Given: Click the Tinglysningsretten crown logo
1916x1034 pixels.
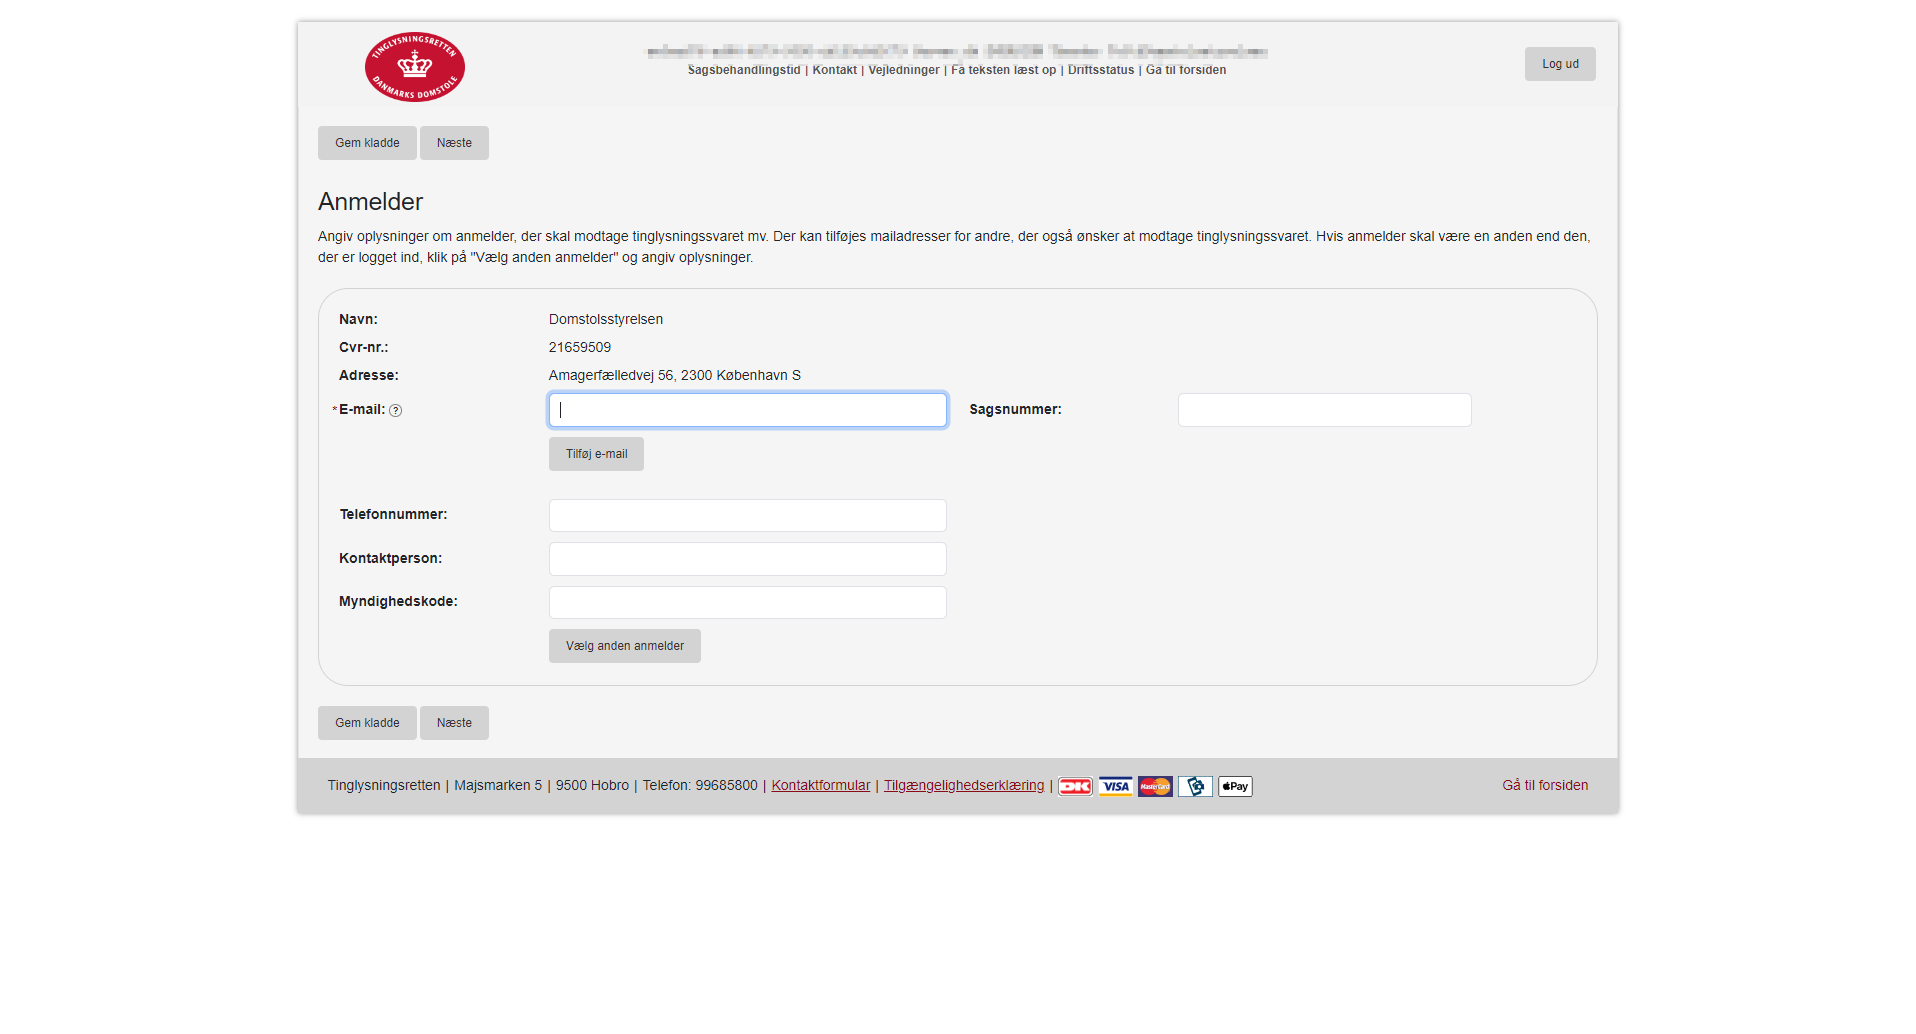Looking at the screenshot, I should point(414,67).
